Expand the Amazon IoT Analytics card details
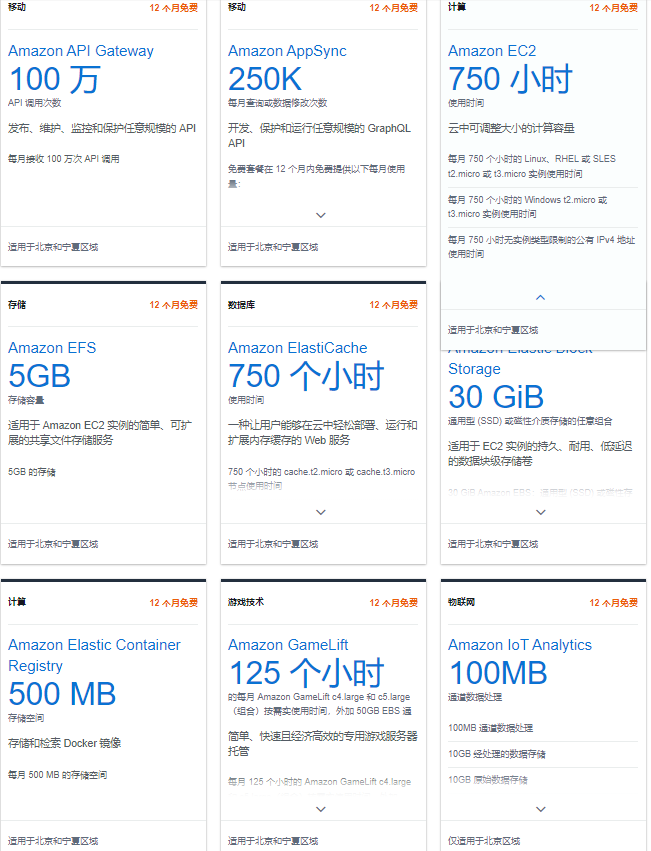Viewport: 651px width, 851px height. point(540,809)
